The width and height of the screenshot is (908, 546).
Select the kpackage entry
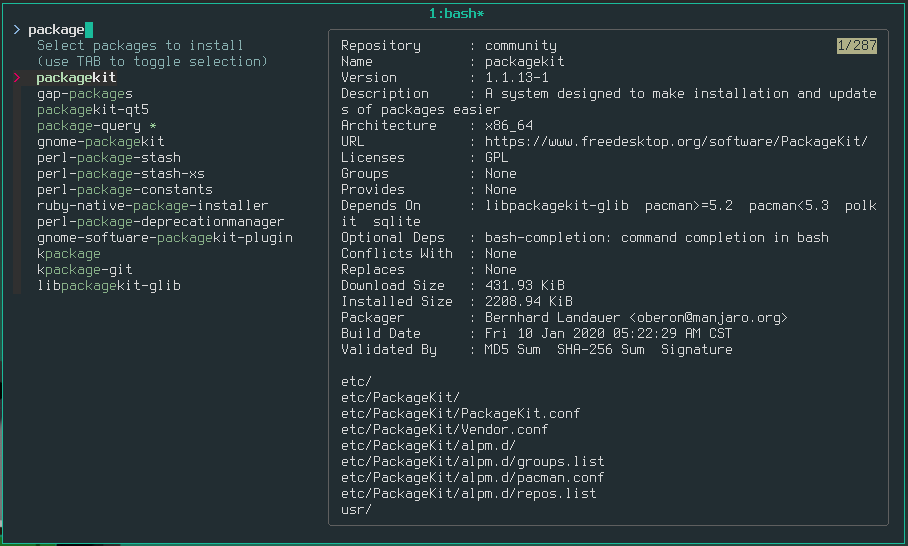click(68, 254)
